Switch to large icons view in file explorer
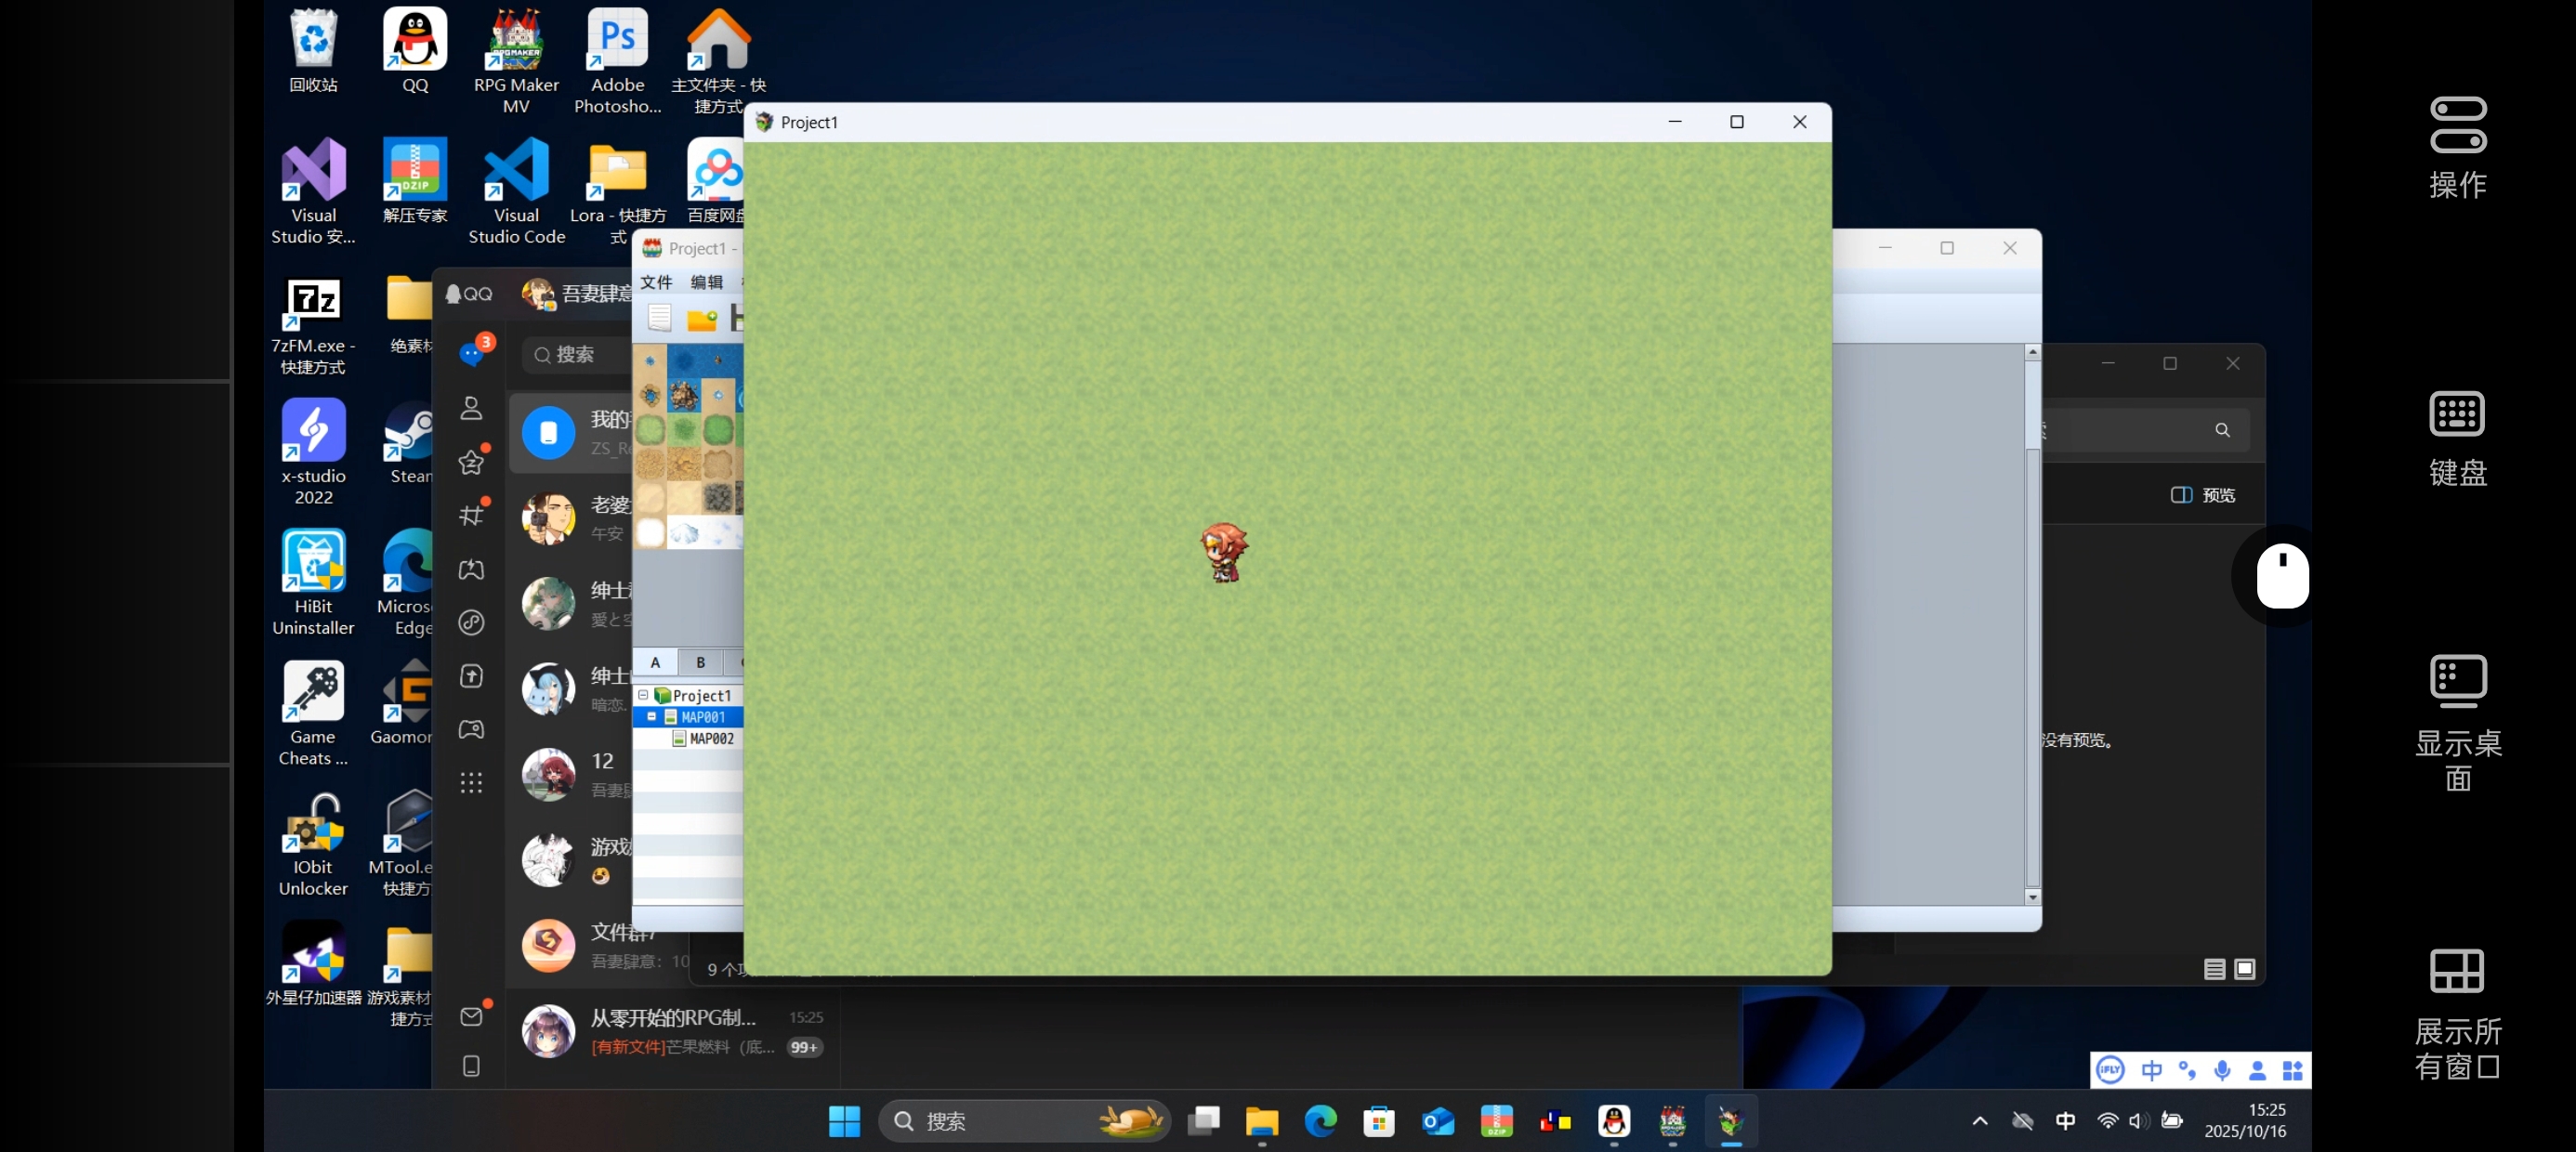Screen dimensions: 2576x1152 (2245, 969)
